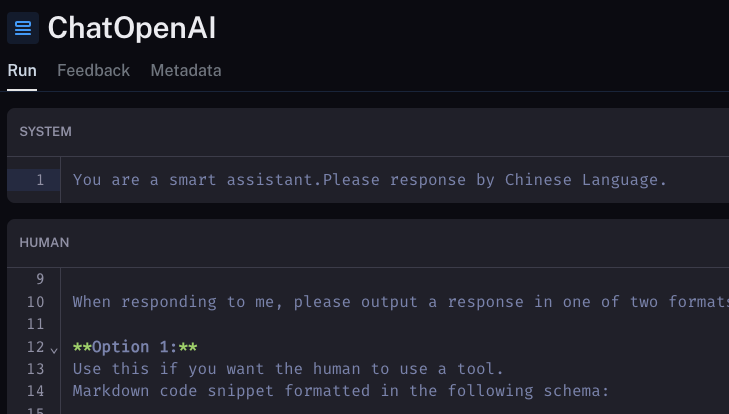Click line number 14 in the gutter
The height and width of the screenshot is (414, 729).
point(36,391)
